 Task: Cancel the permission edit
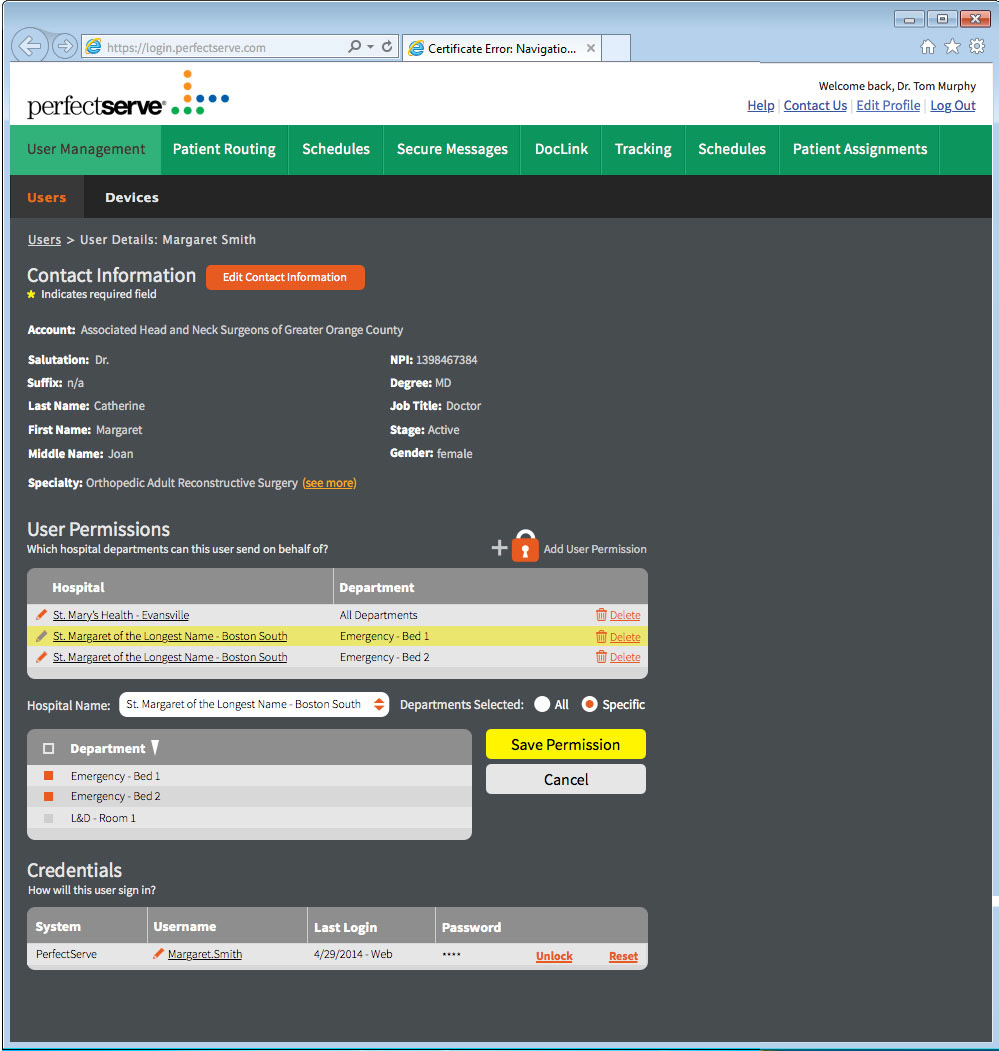point(566,780)
